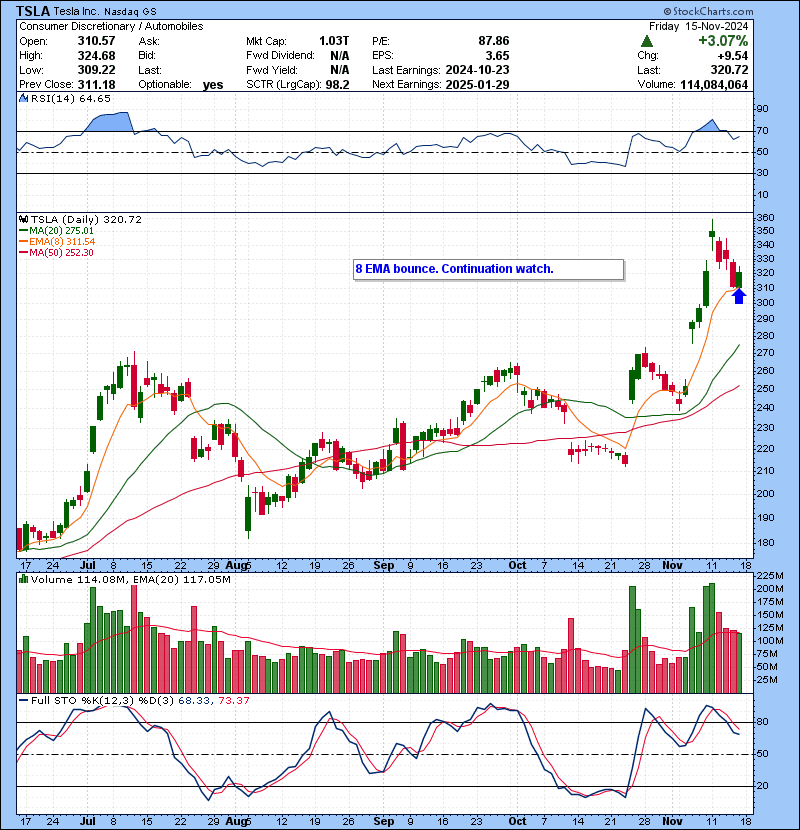Image resolution: width=800 pixels, height=830 pixels.
Task: Click the stochastic %K value 68.33
Action: point(193,700)
